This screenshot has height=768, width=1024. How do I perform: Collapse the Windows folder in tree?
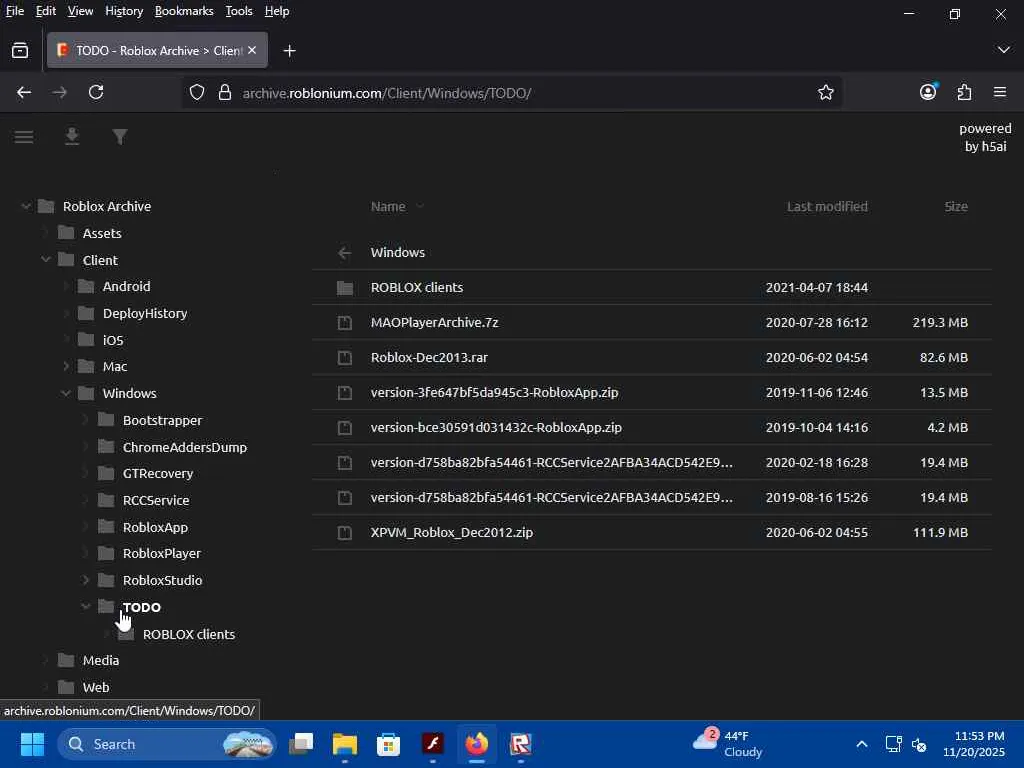tap(66, 393)
